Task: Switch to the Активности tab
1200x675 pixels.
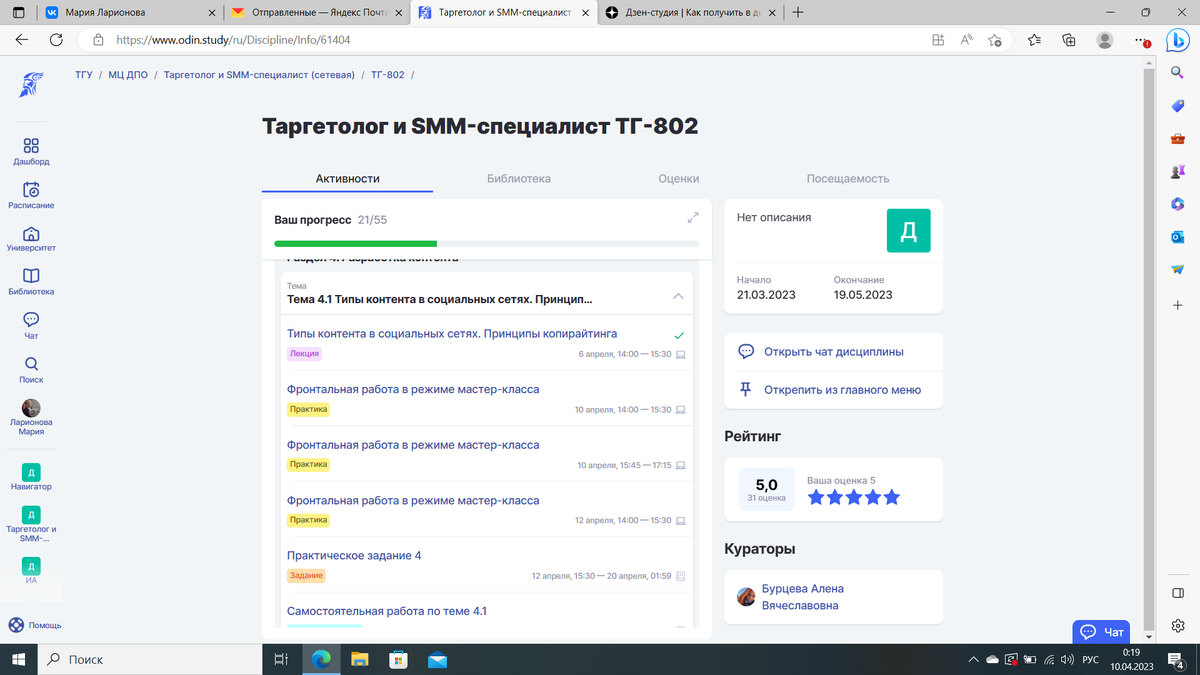Action: [347, 179]
